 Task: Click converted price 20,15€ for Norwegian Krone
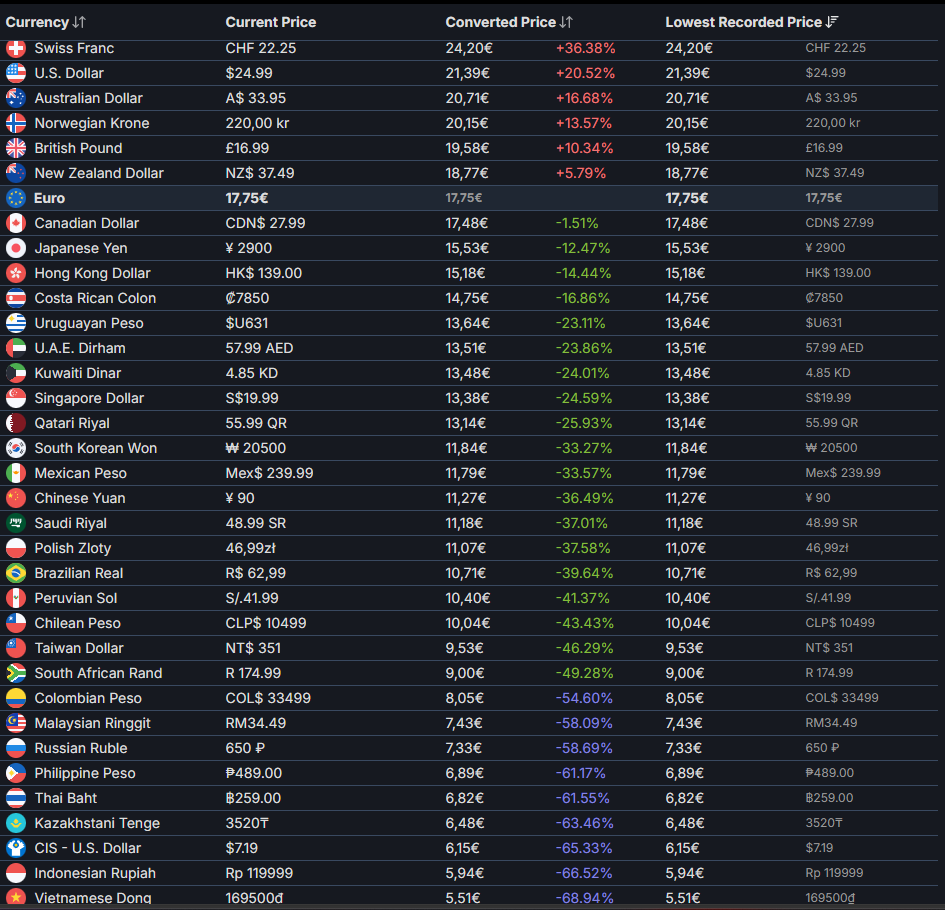pyautogui.click(x=467, y=123)
